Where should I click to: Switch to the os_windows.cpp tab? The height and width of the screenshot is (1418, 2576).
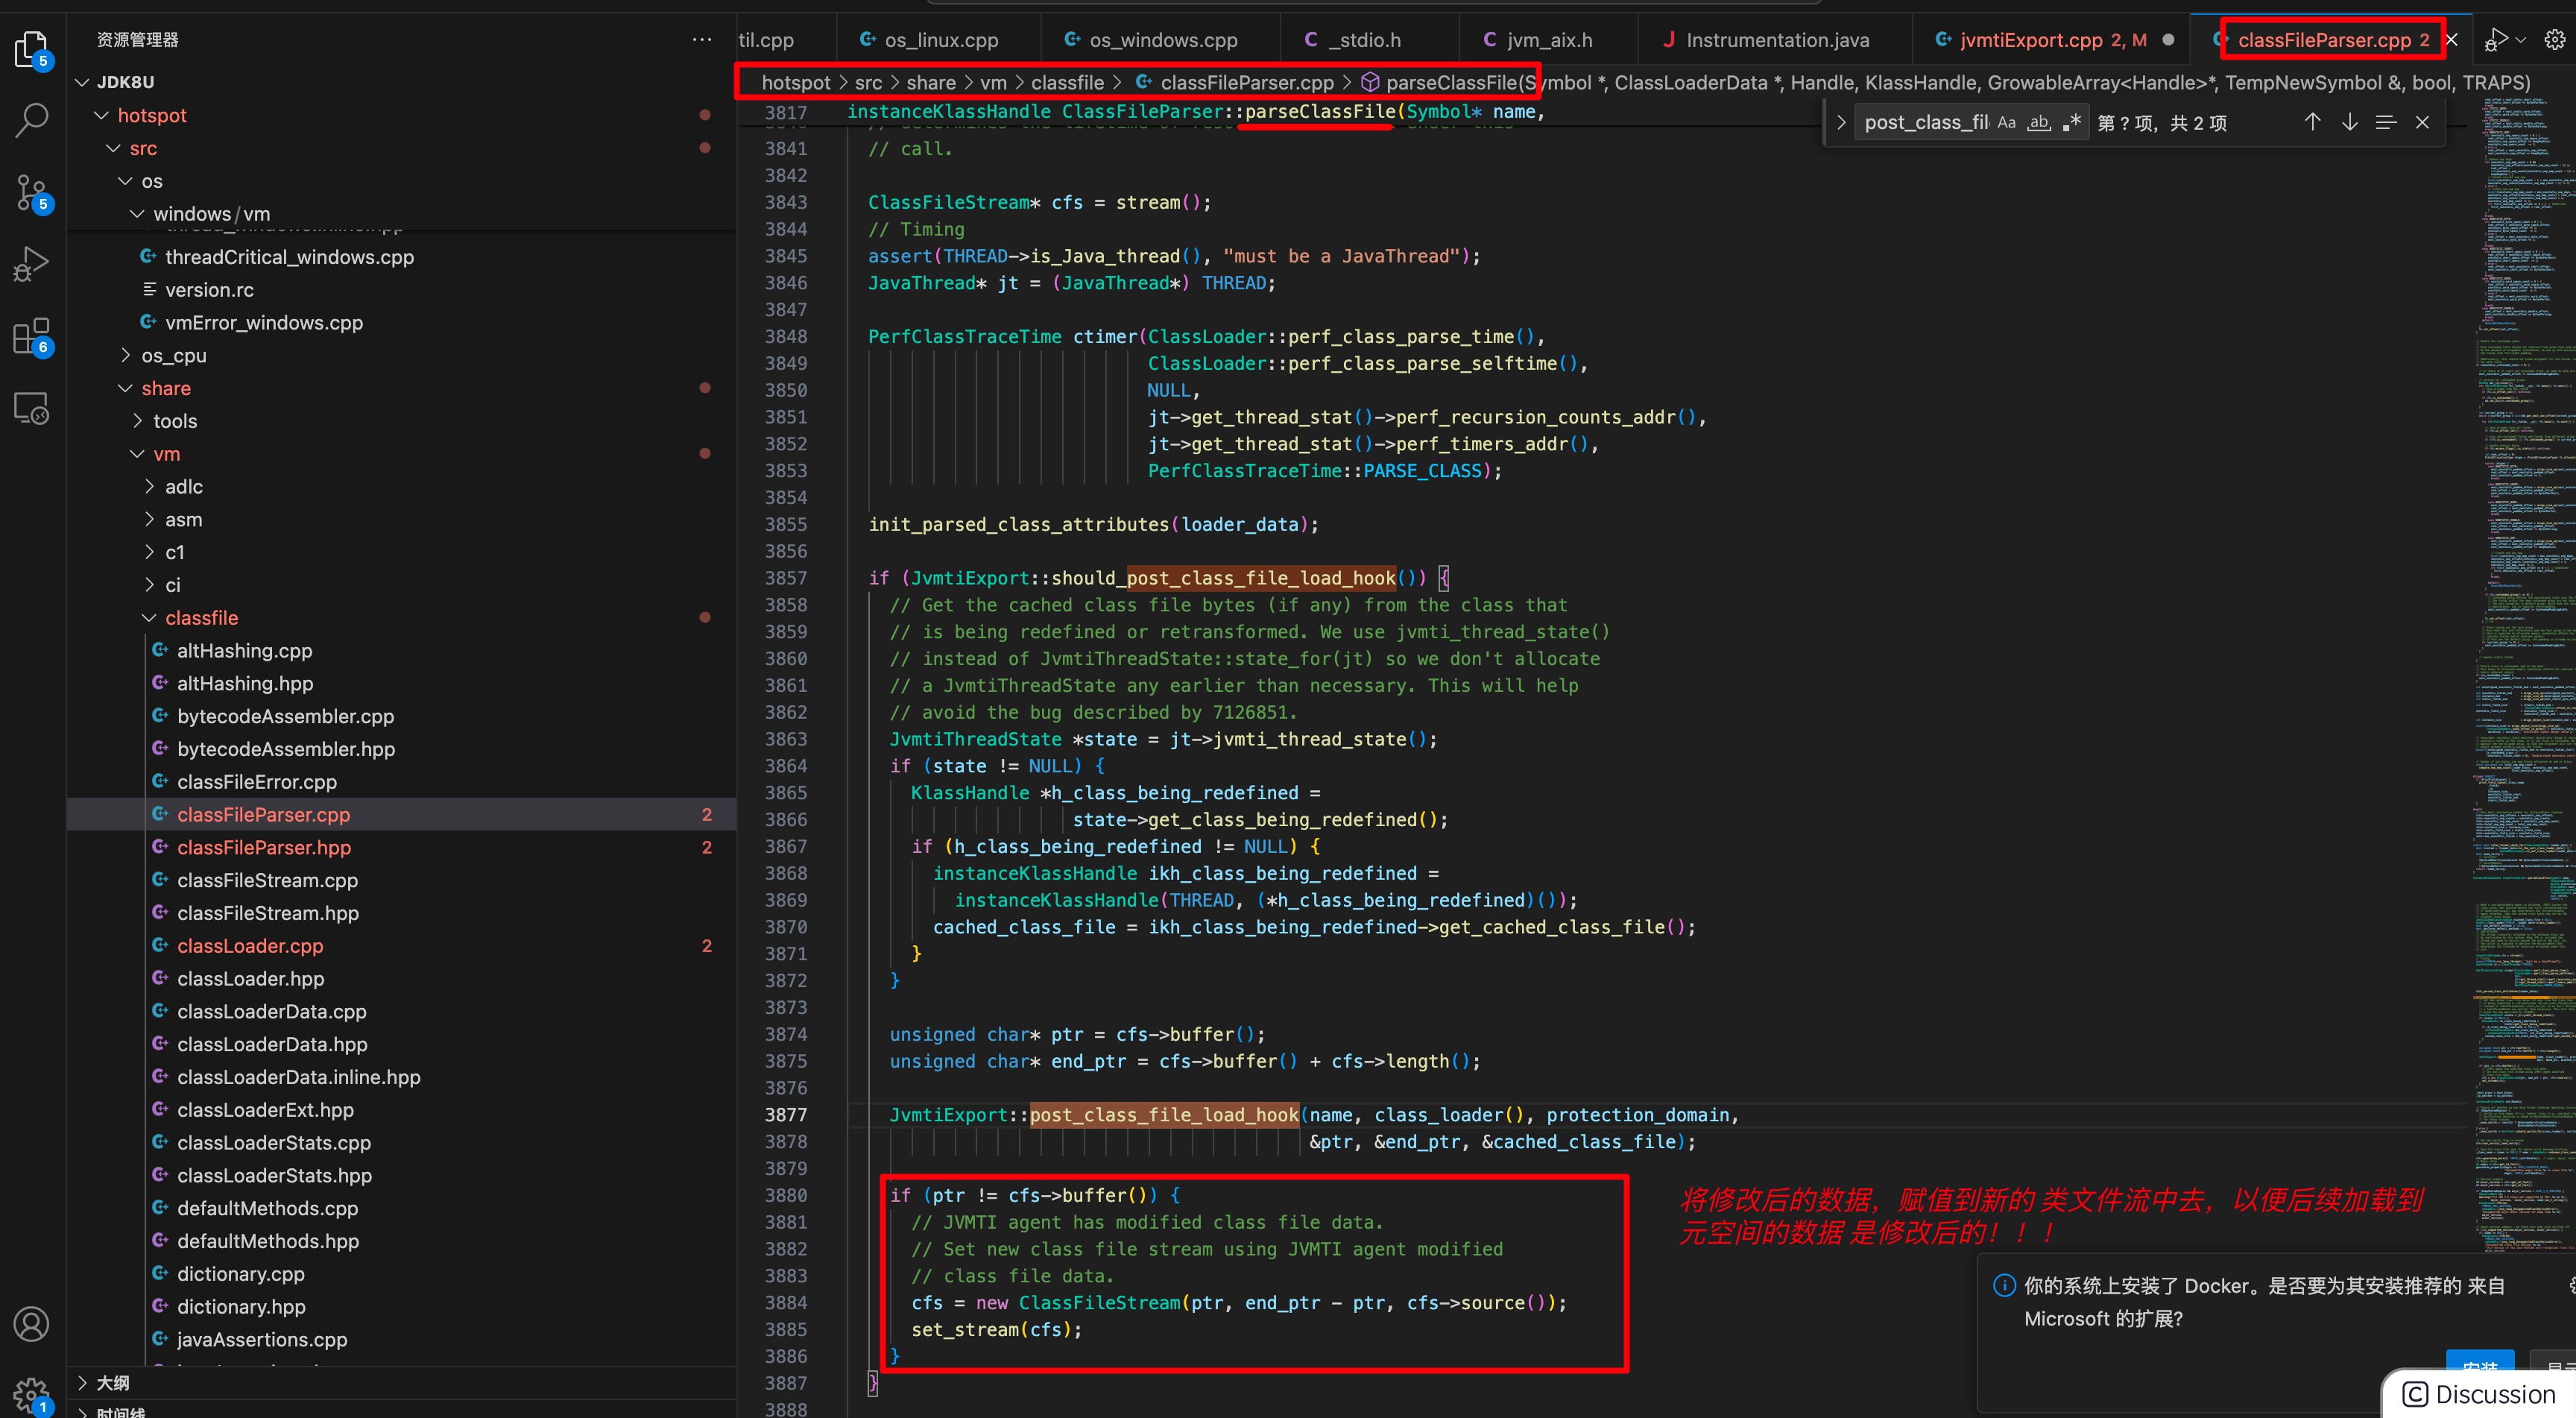click(x=1161, y=40)
